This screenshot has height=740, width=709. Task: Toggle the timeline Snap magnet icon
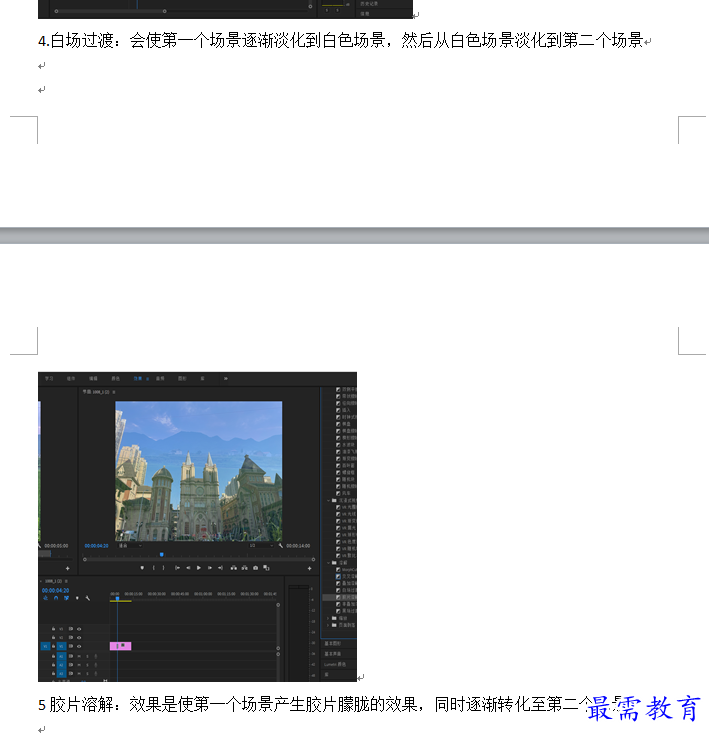click(x=56, y=598)
